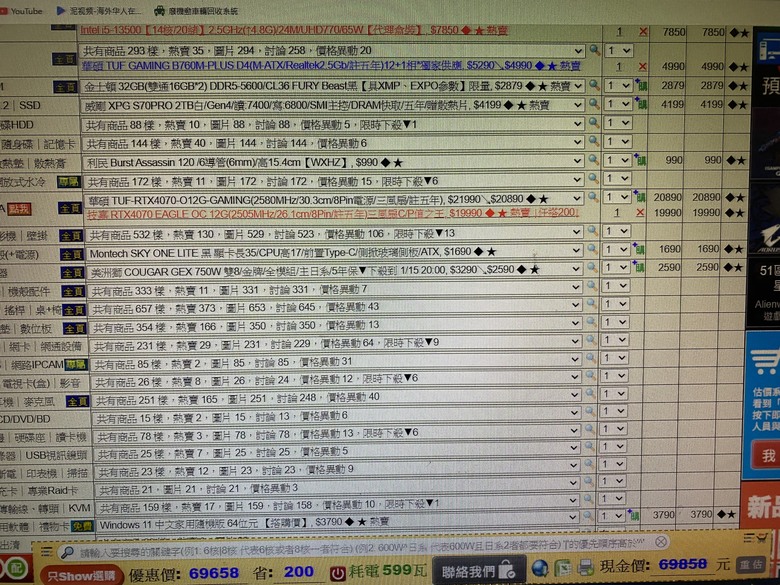The width and height of the screenshot is (780, 585).
Task: Click magnifier icon beside the COUGAR GEX 750W row
Action: point(592,267)
